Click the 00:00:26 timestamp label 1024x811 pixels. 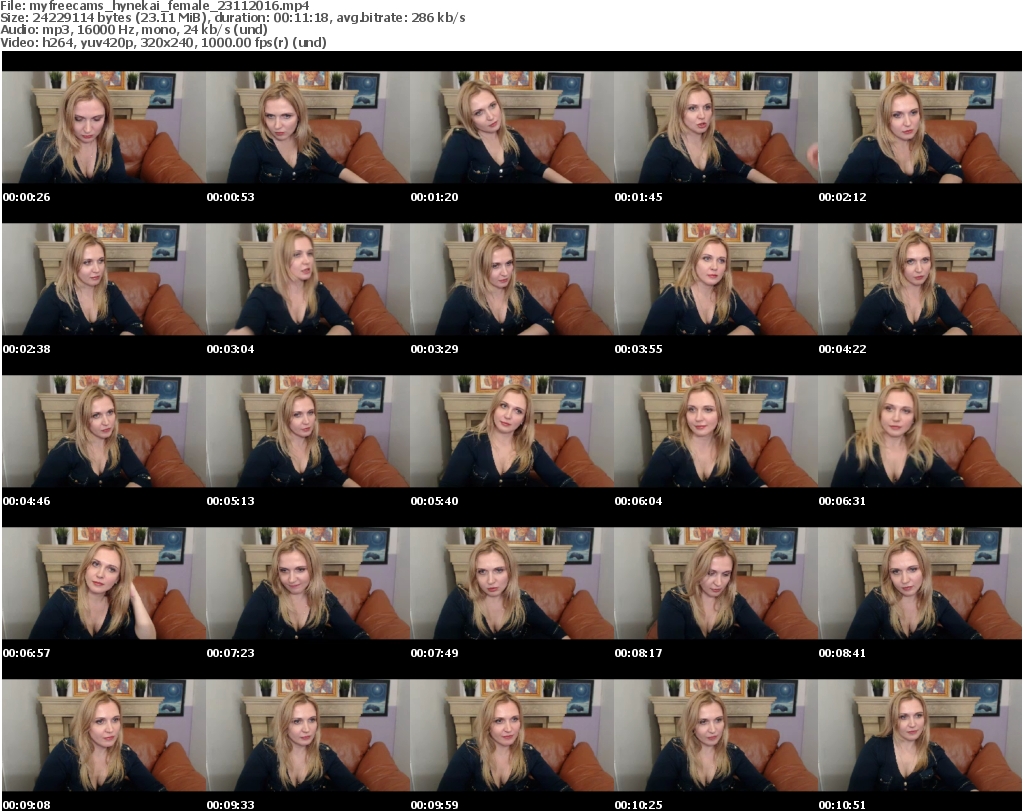[27, 197]
